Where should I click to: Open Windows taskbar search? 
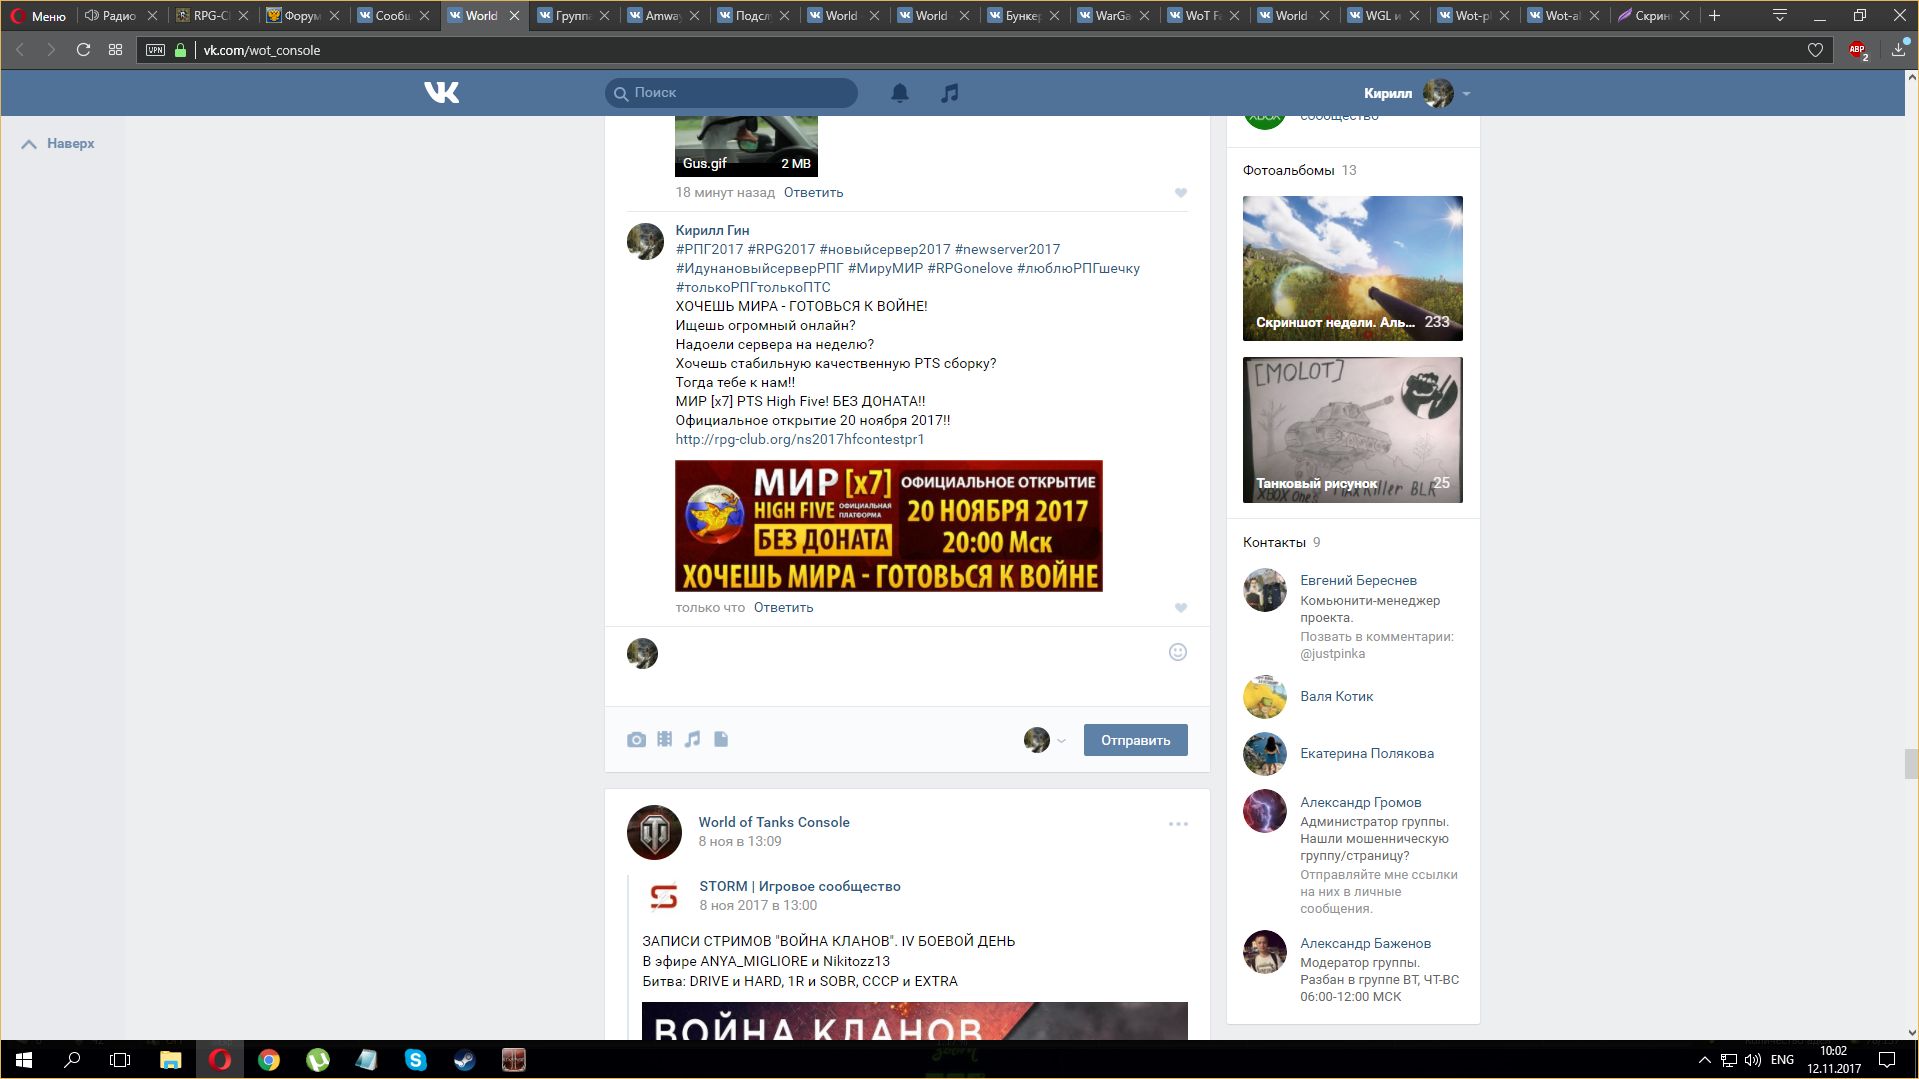click(x=72, y=1060)
